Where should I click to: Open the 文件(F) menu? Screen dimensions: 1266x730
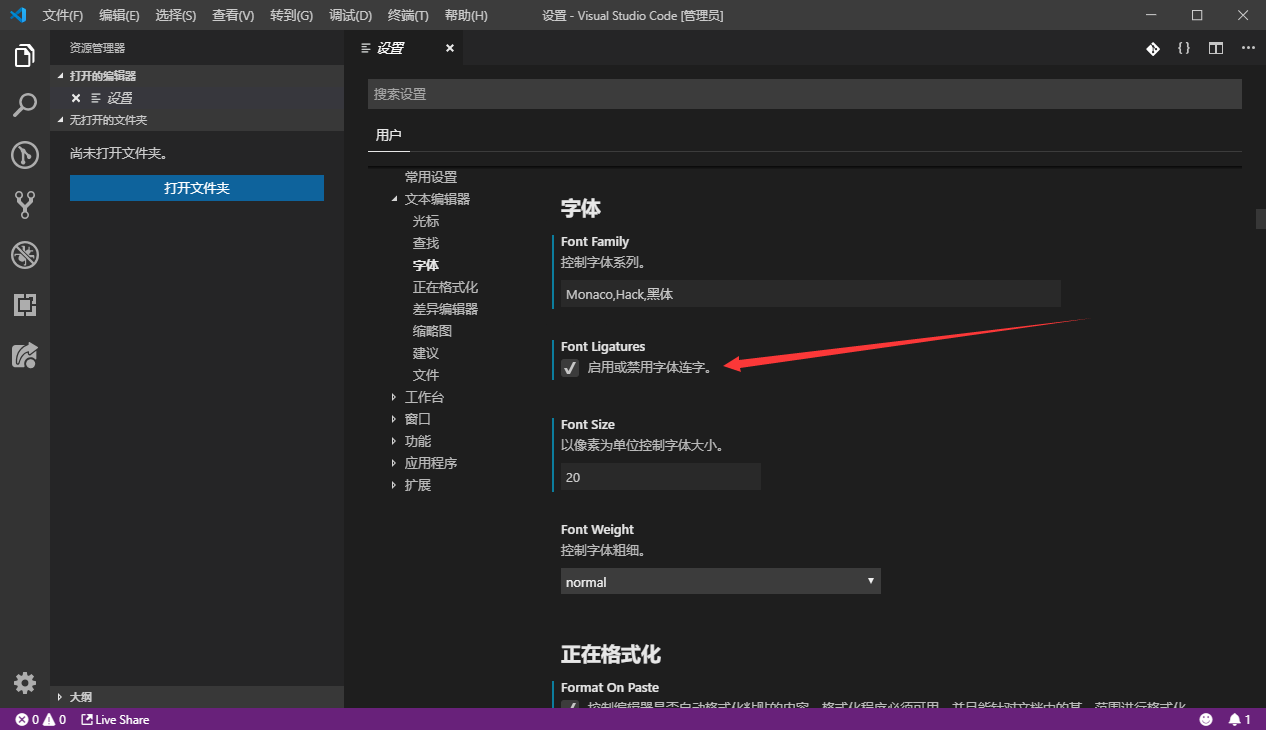tap(63, 16)
